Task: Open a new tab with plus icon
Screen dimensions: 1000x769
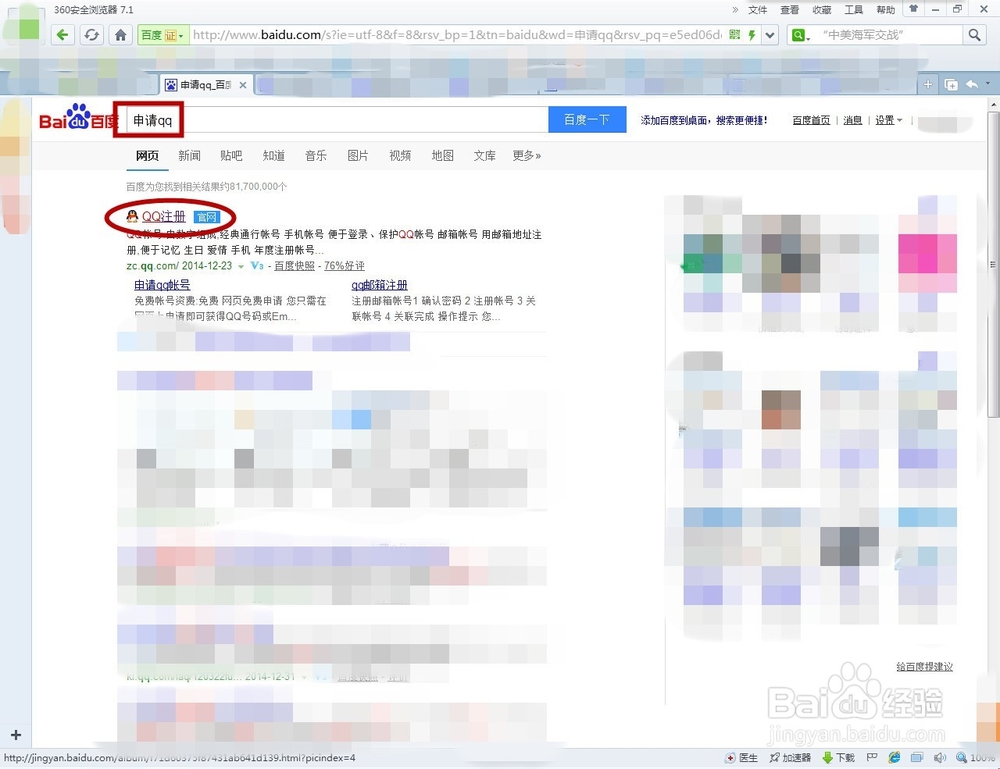Action: click(928, 85)
